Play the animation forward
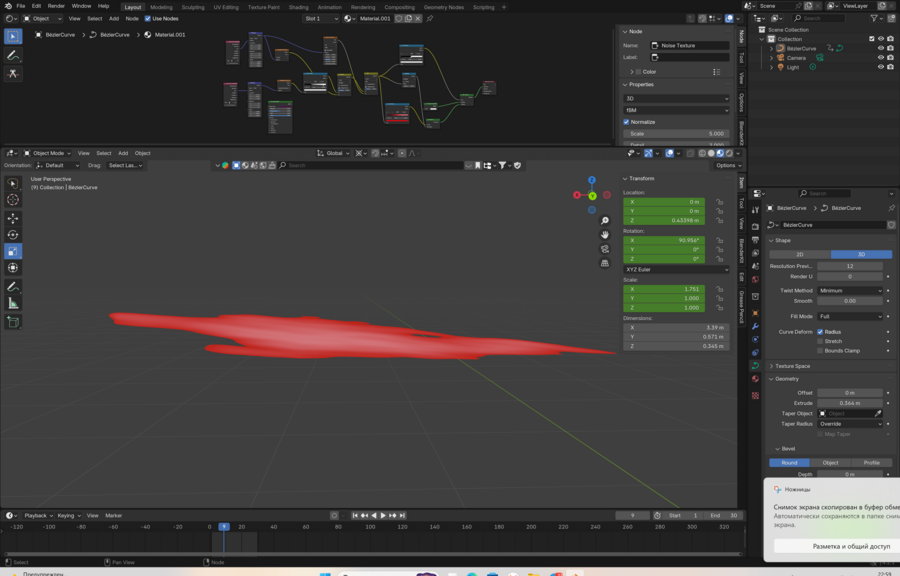Image resolution: width=900 pixels, height=576 pixels. pyautogui.click(x=383, y=516)
